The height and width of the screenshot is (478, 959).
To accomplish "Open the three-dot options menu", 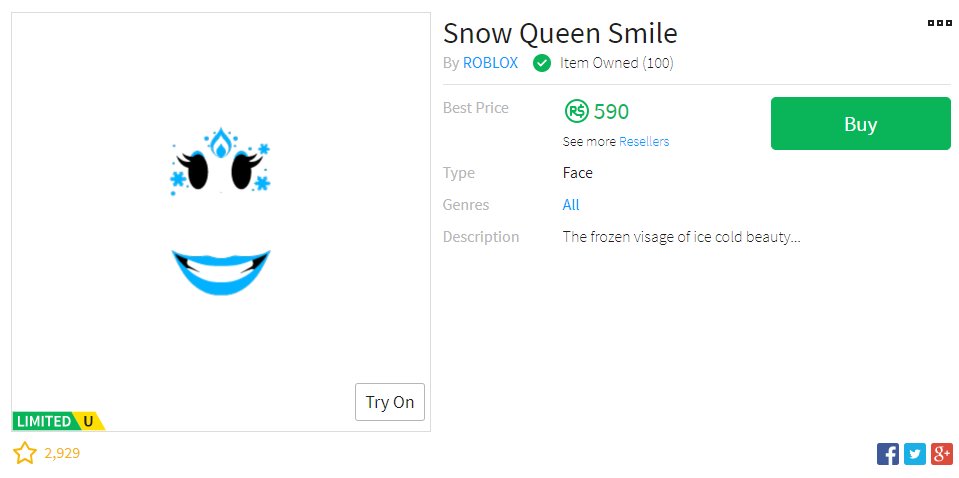I will pos(939,23).
